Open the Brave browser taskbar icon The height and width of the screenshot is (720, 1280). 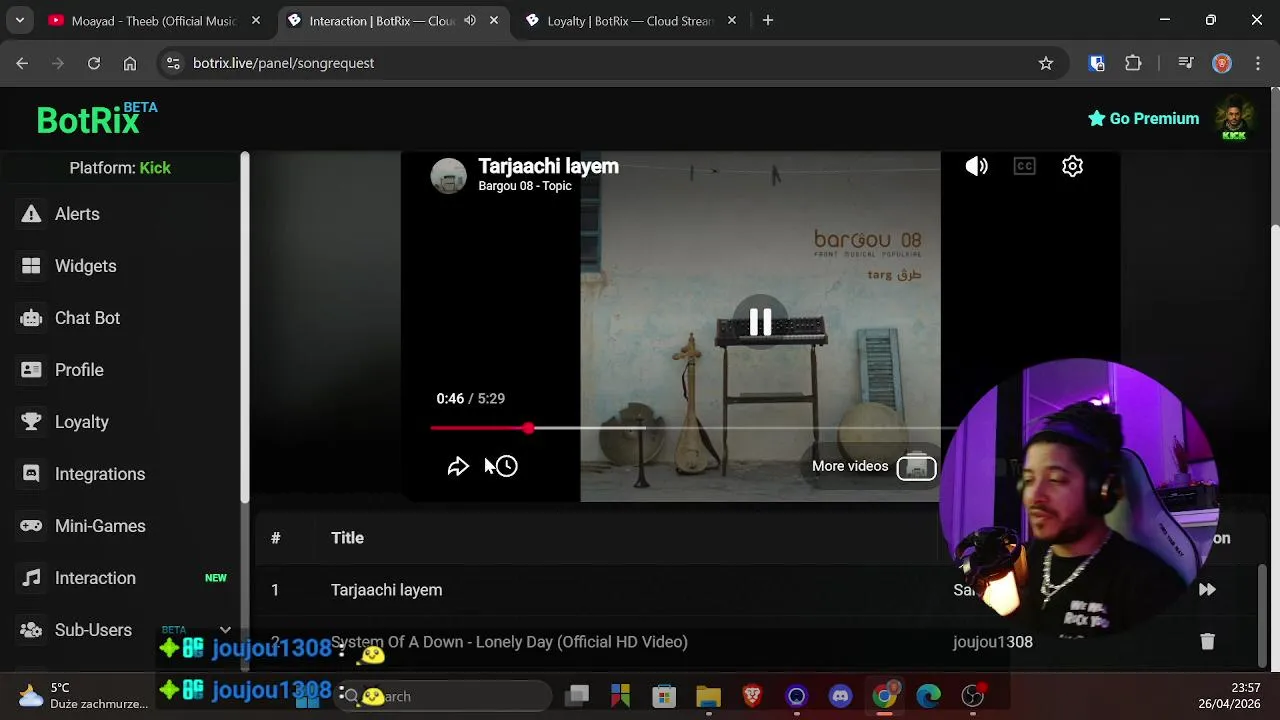click(752, 696)
